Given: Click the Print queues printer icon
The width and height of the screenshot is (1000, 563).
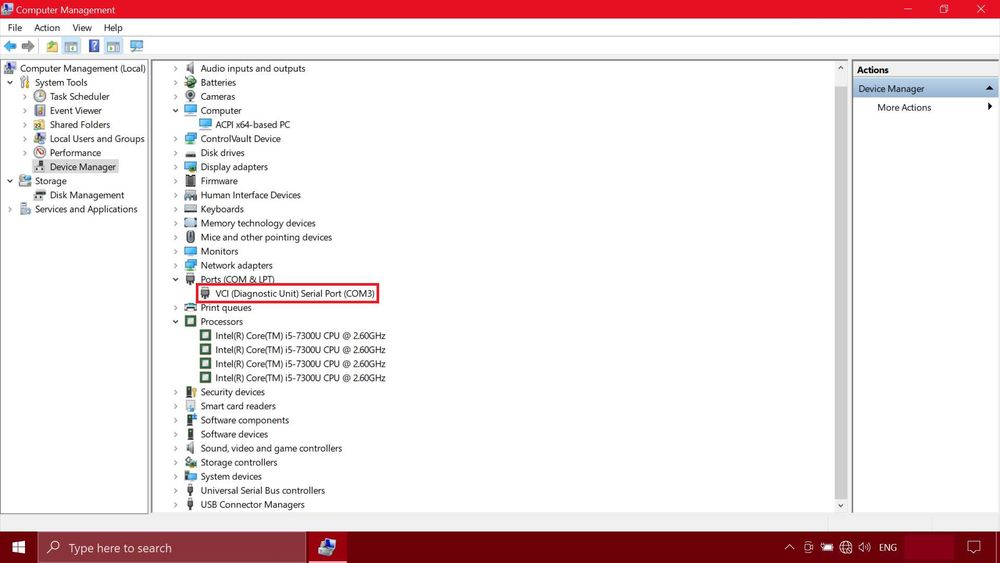Looking at the screenshot, I should tap(190, 307).
